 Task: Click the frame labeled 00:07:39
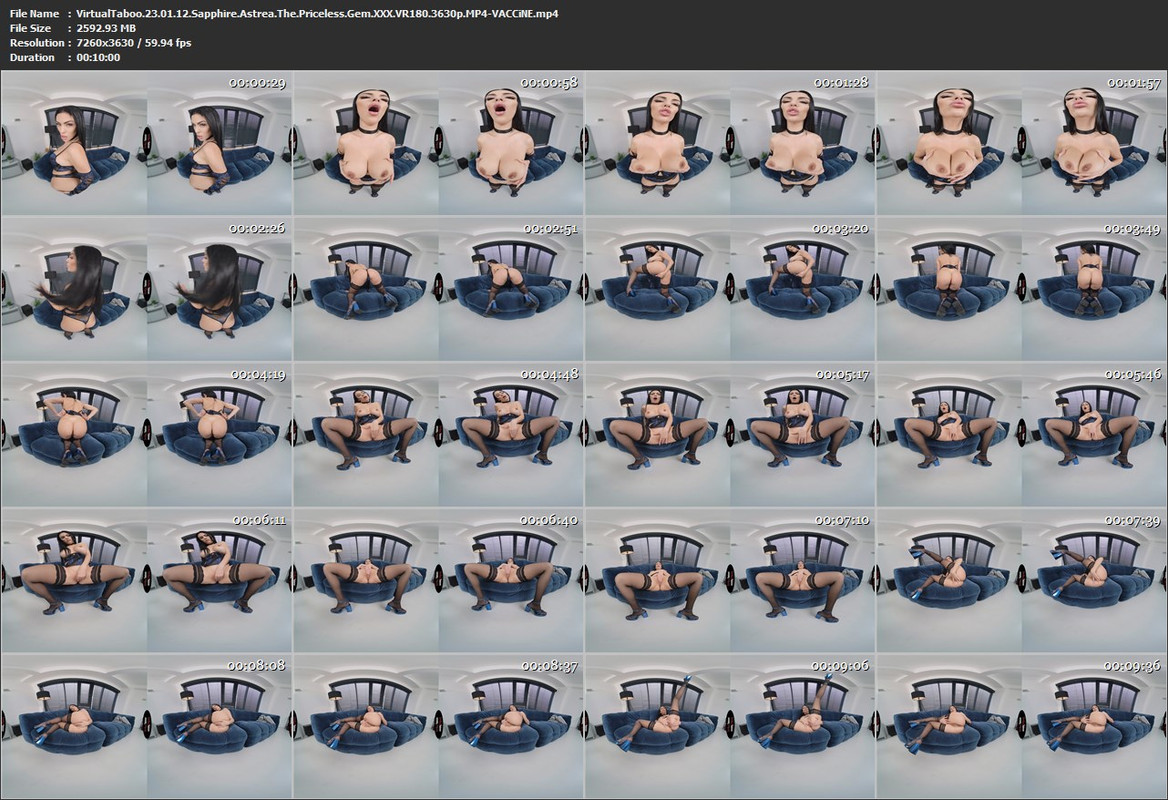(1022, 580)
